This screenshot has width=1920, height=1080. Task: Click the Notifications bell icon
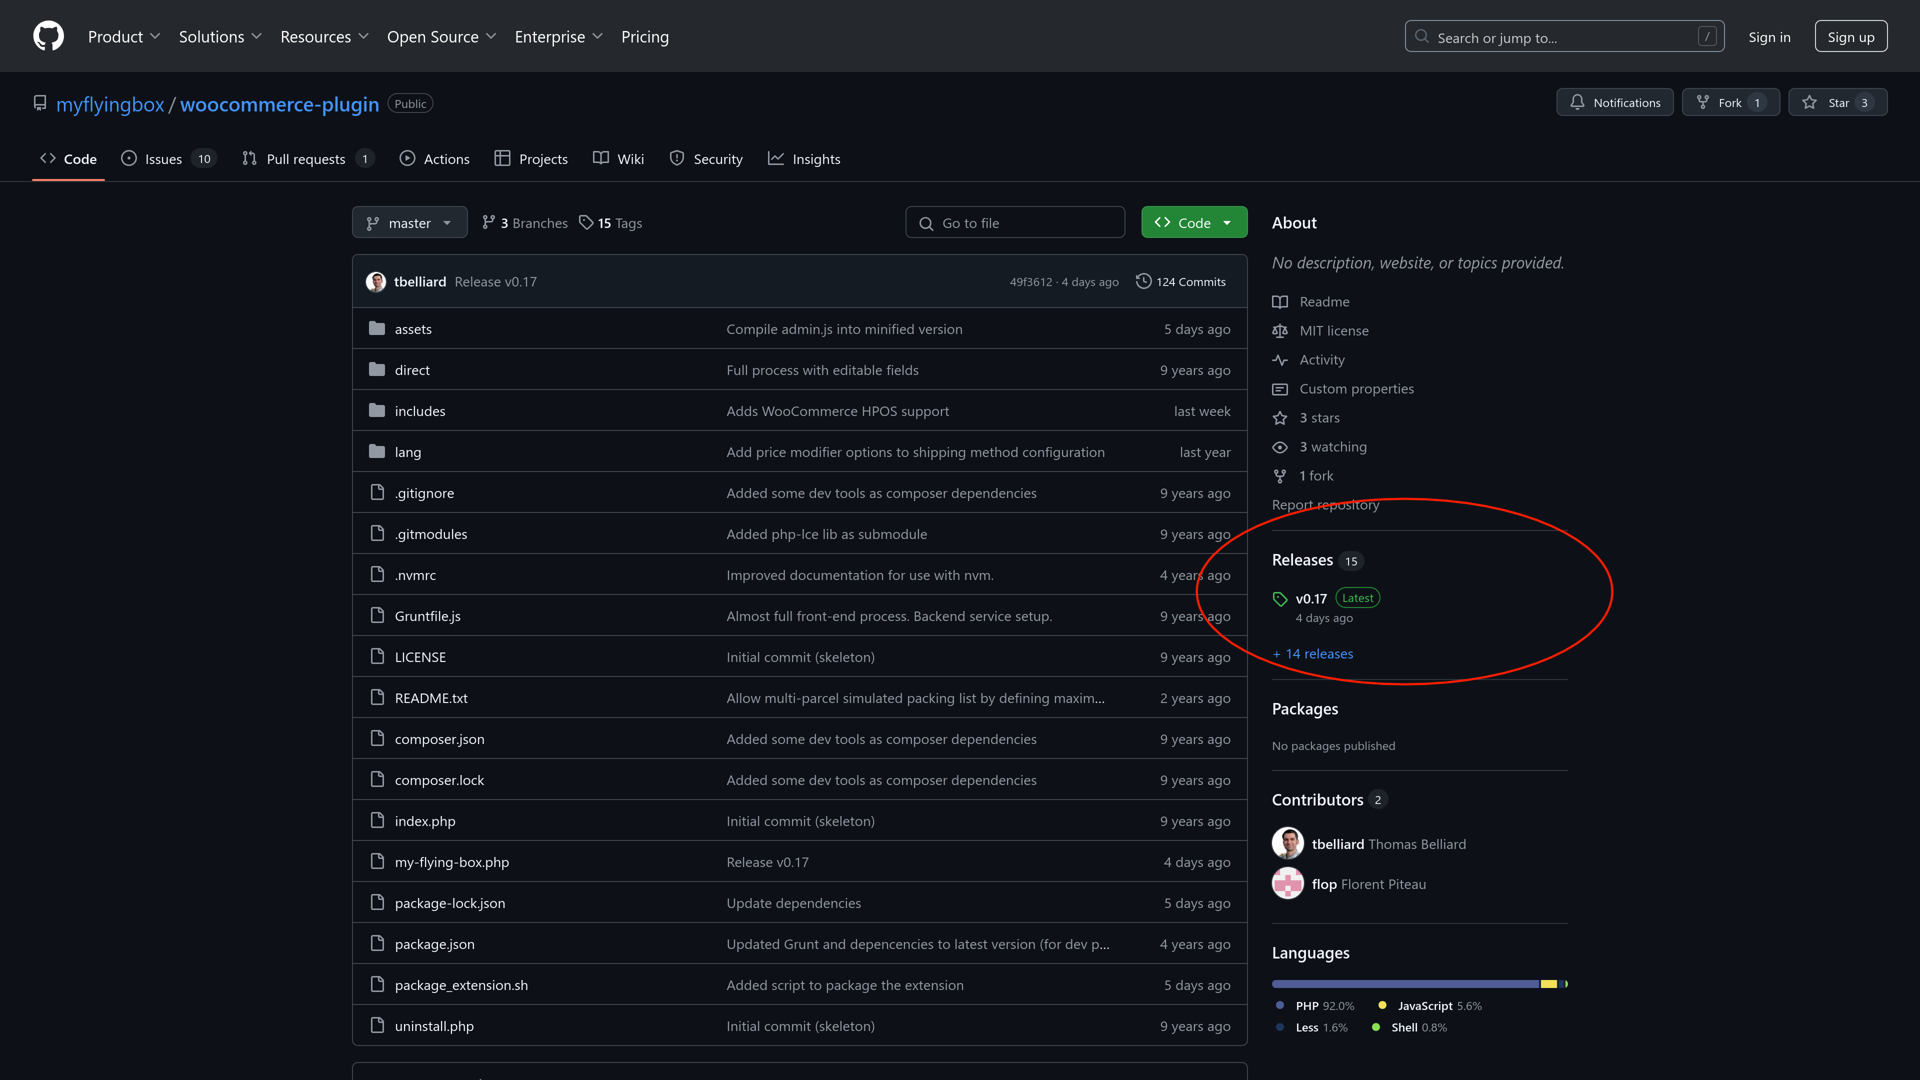1577,102
